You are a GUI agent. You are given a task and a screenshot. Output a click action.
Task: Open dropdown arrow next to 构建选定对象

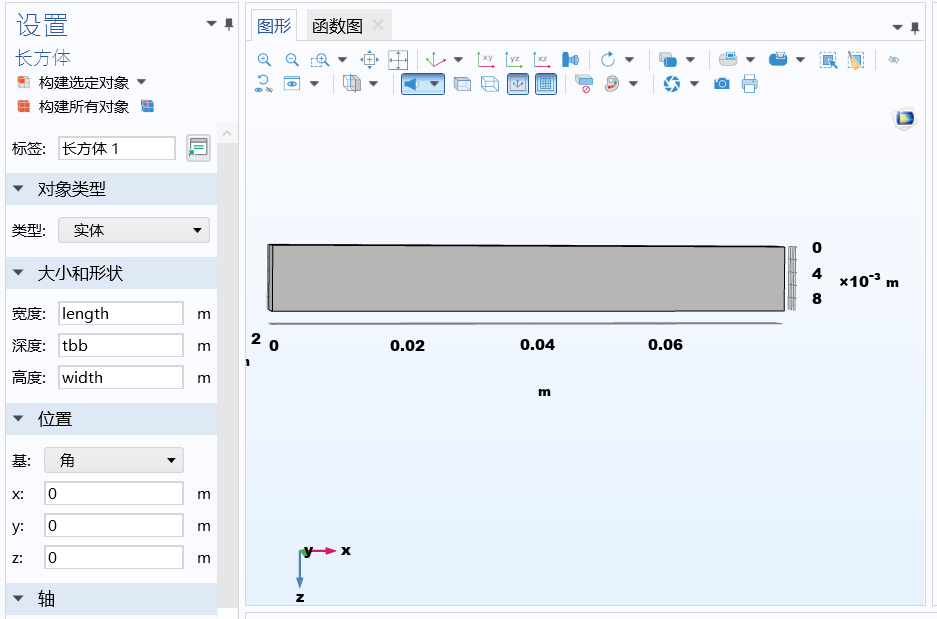pyautogui.click(x=142, y=82)
